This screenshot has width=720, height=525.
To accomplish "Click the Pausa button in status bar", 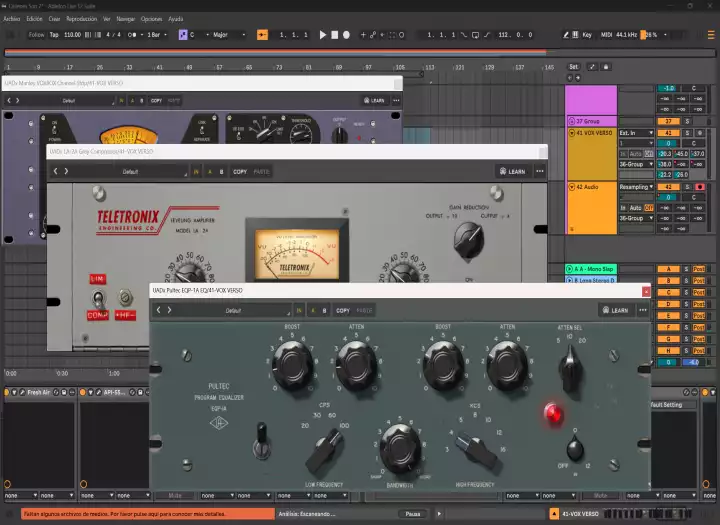I will (411, 513).
